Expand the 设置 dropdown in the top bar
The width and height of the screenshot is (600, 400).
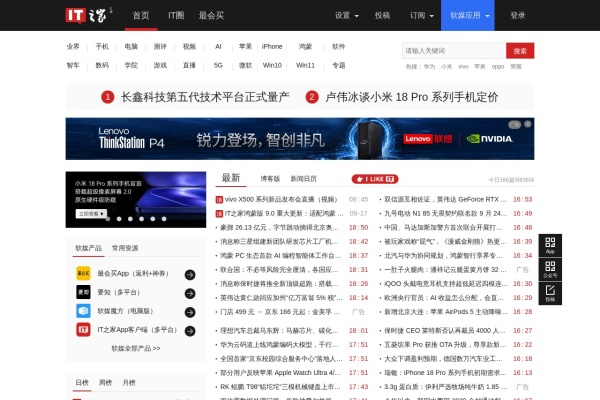pos(347,15)
